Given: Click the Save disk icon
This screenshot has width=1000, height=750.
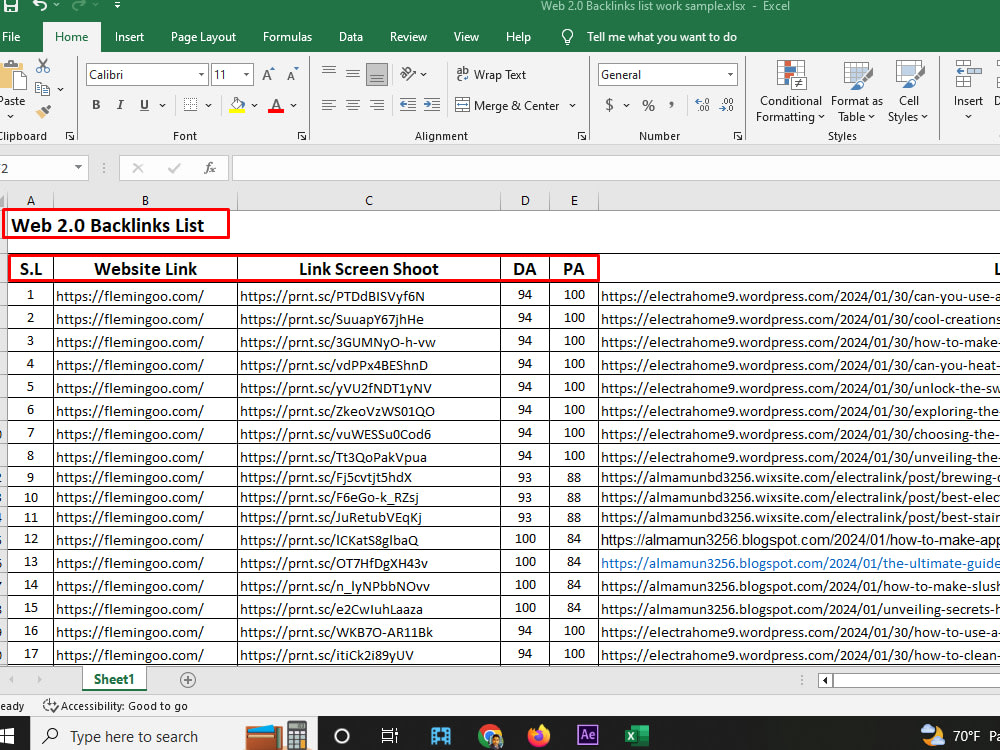Looking at the screenshot, I should 10,6.
